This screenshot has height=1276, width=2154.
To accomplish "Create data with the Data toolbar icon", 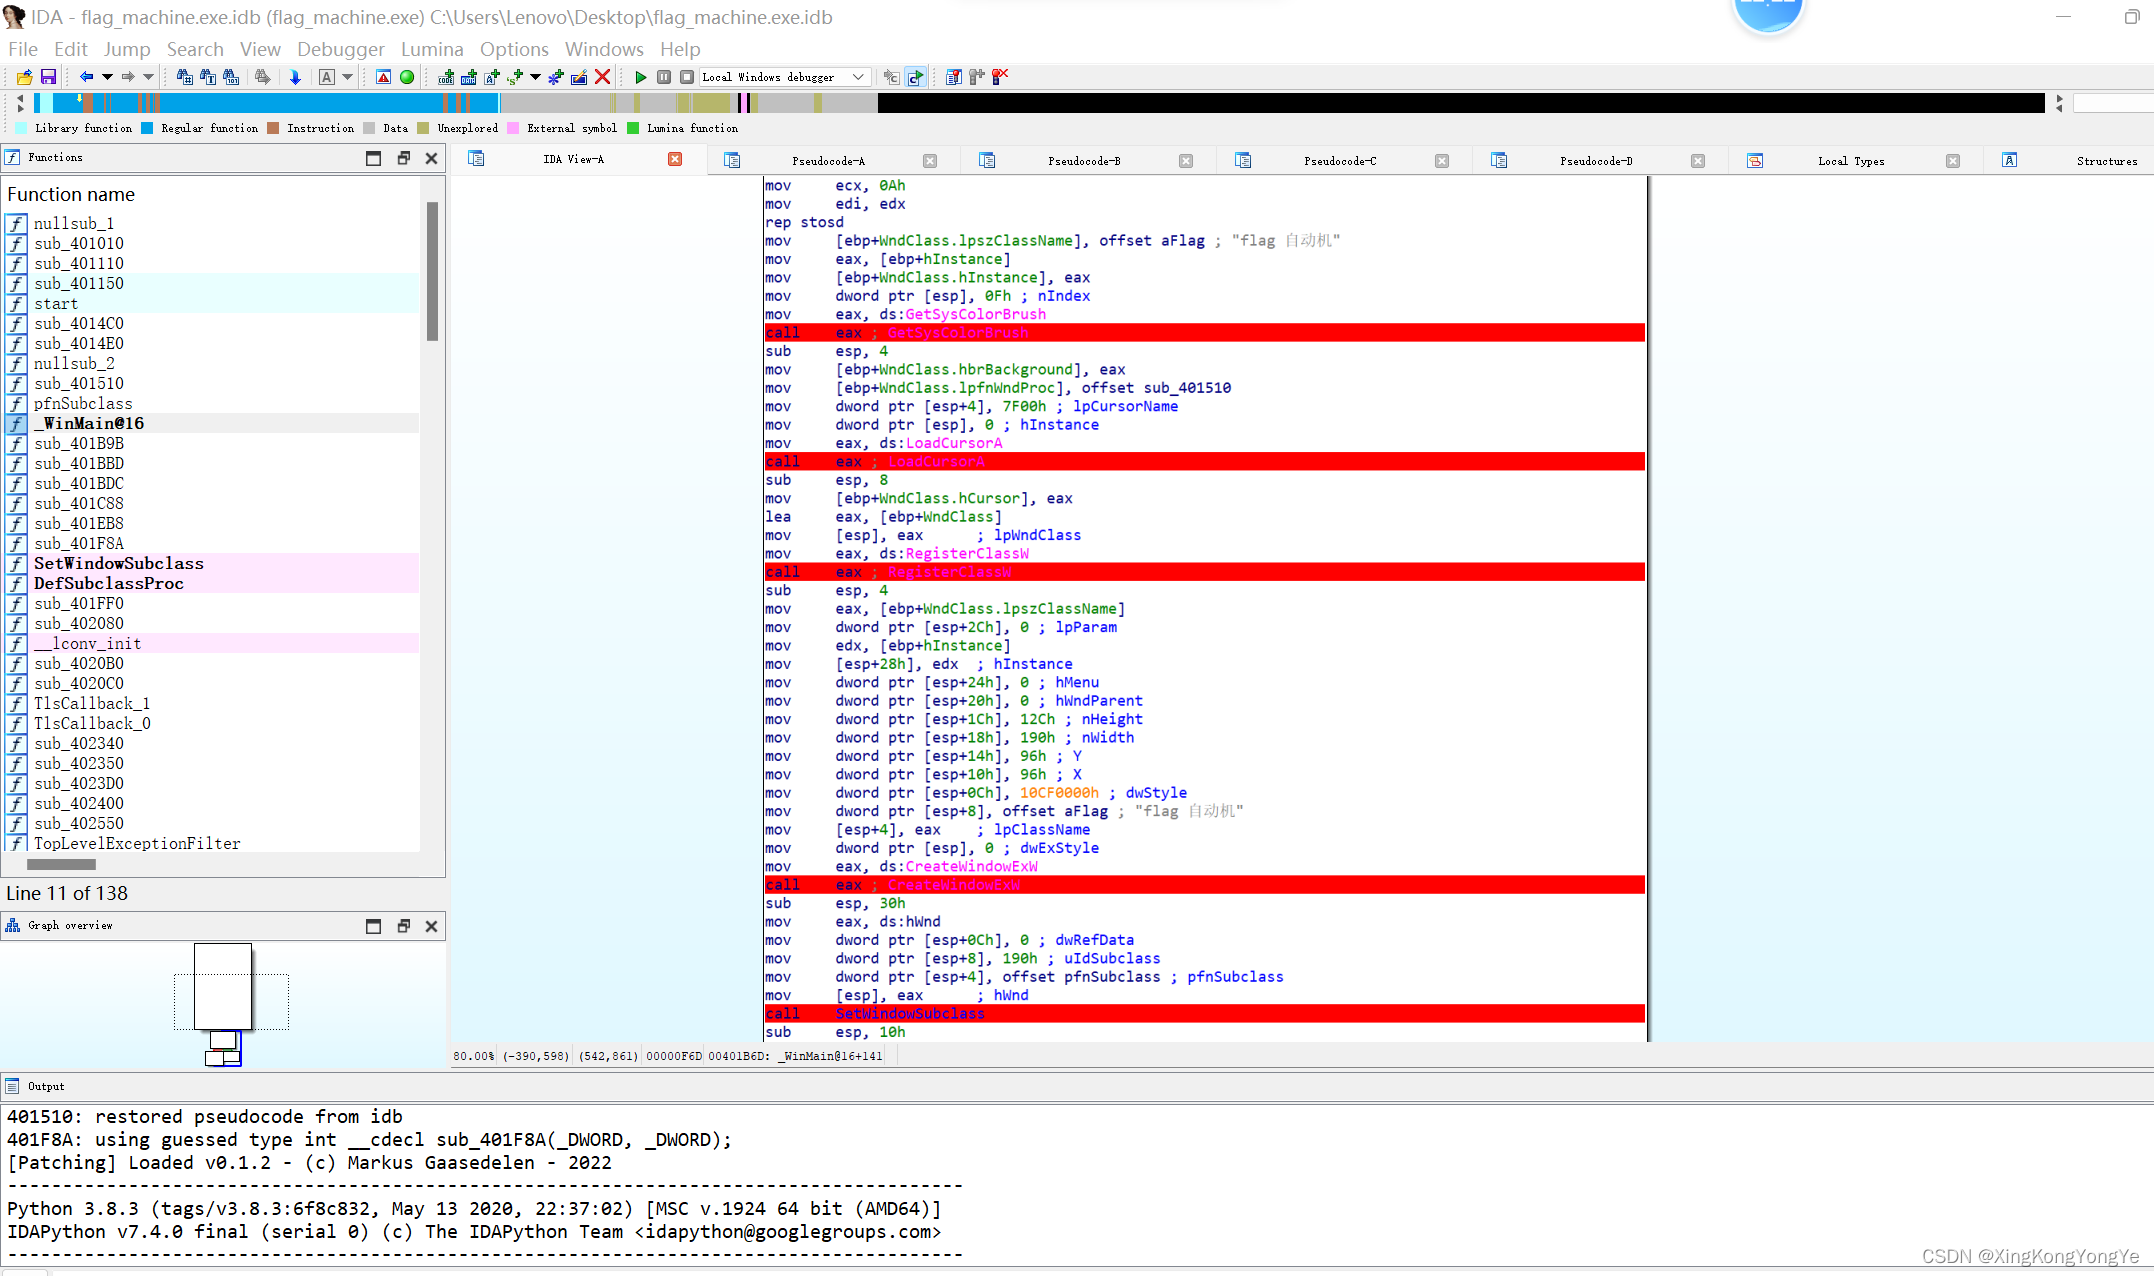I will 467,77.
